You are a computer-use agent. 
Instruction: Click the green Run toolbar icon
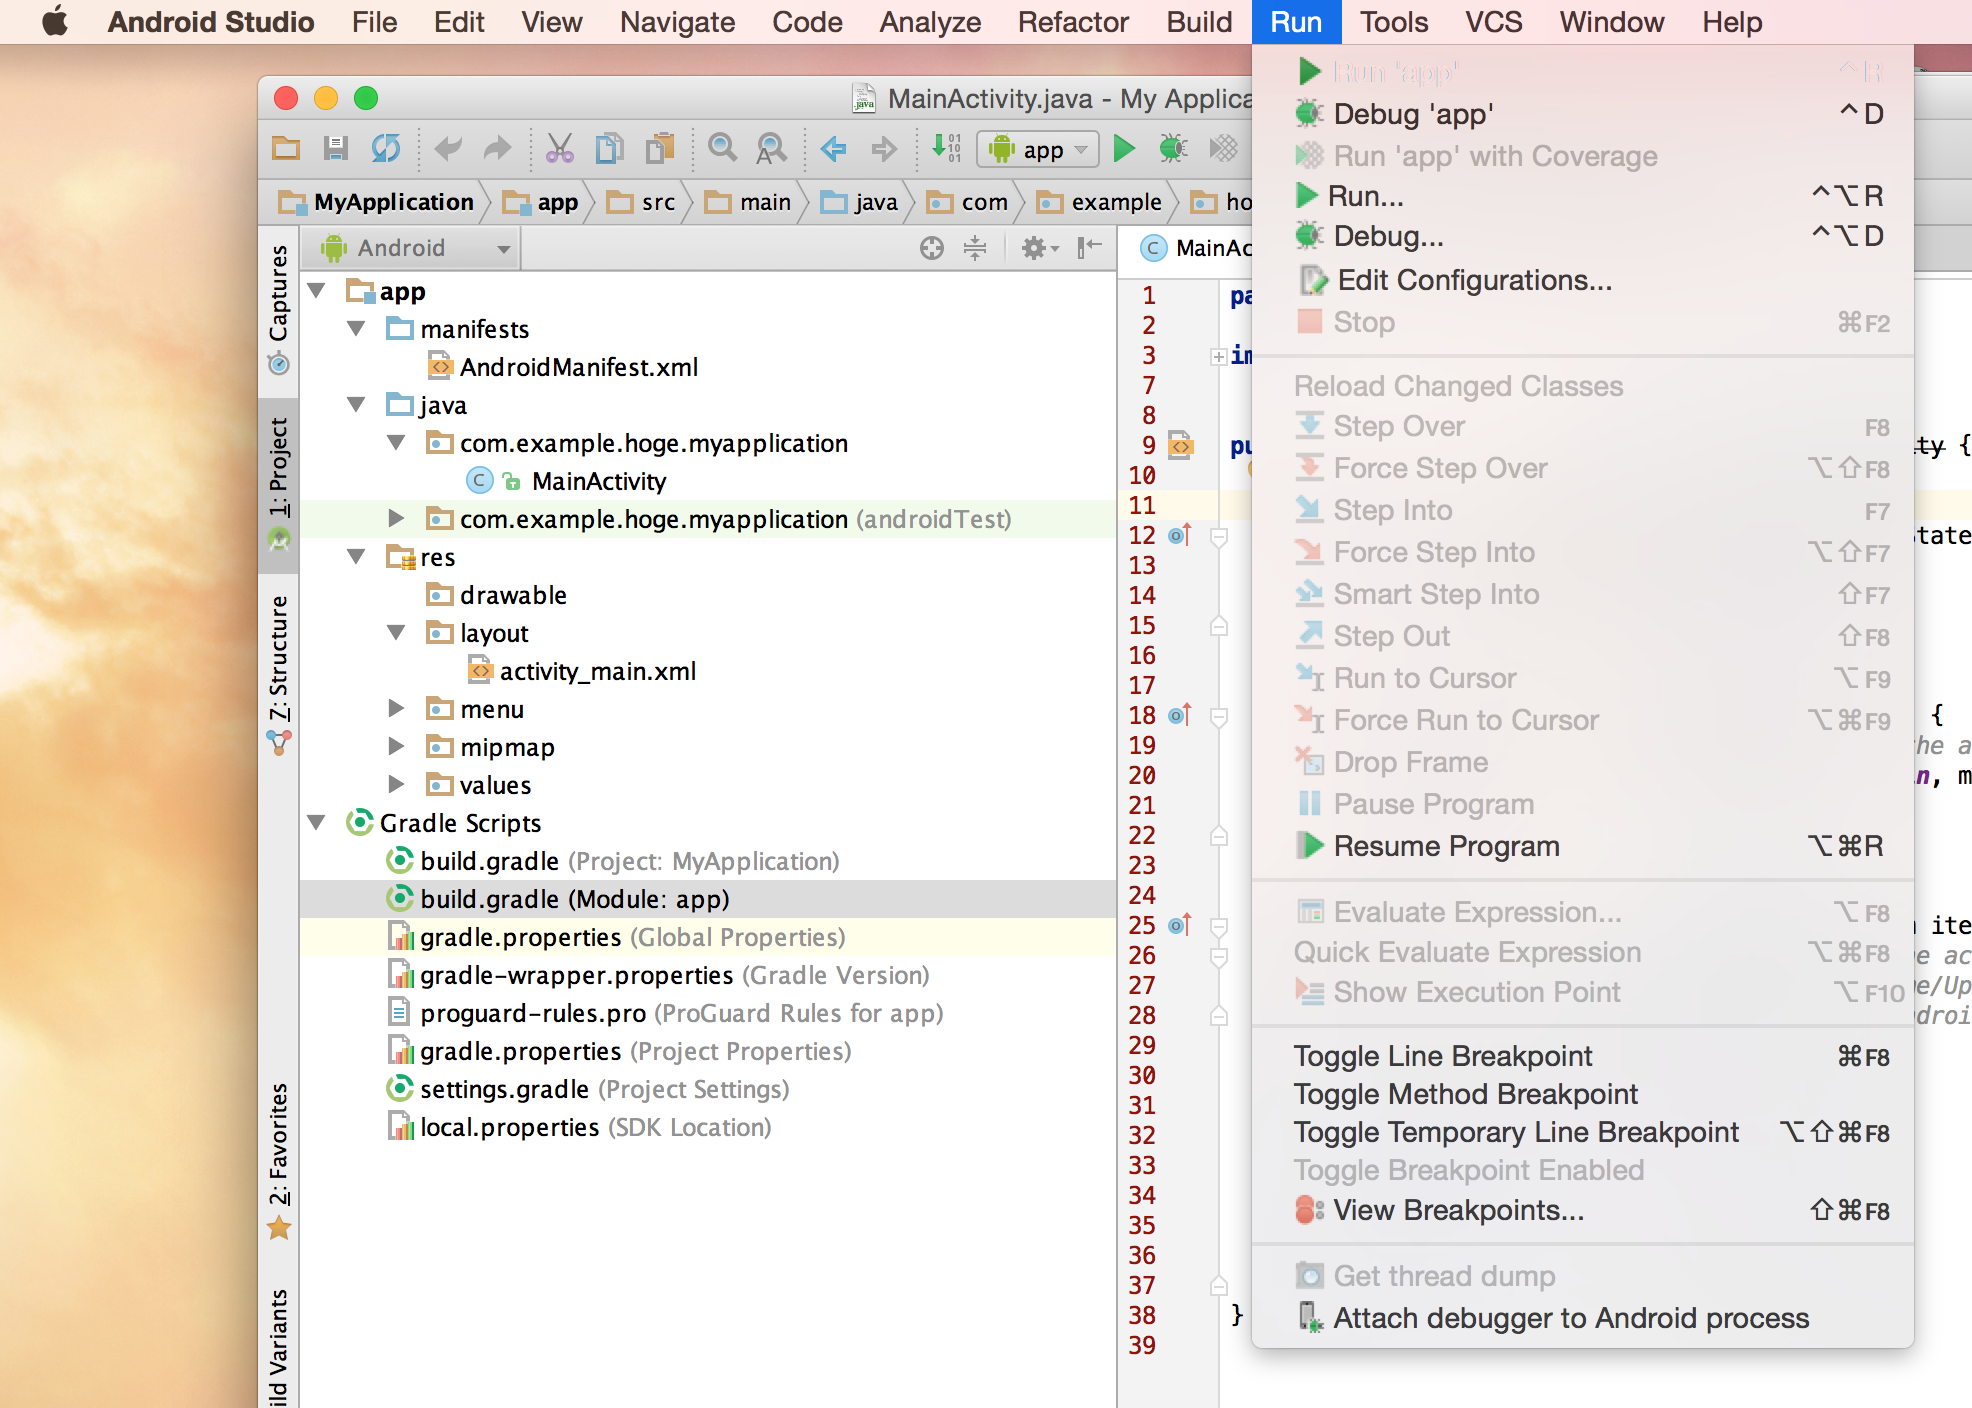1124,149
